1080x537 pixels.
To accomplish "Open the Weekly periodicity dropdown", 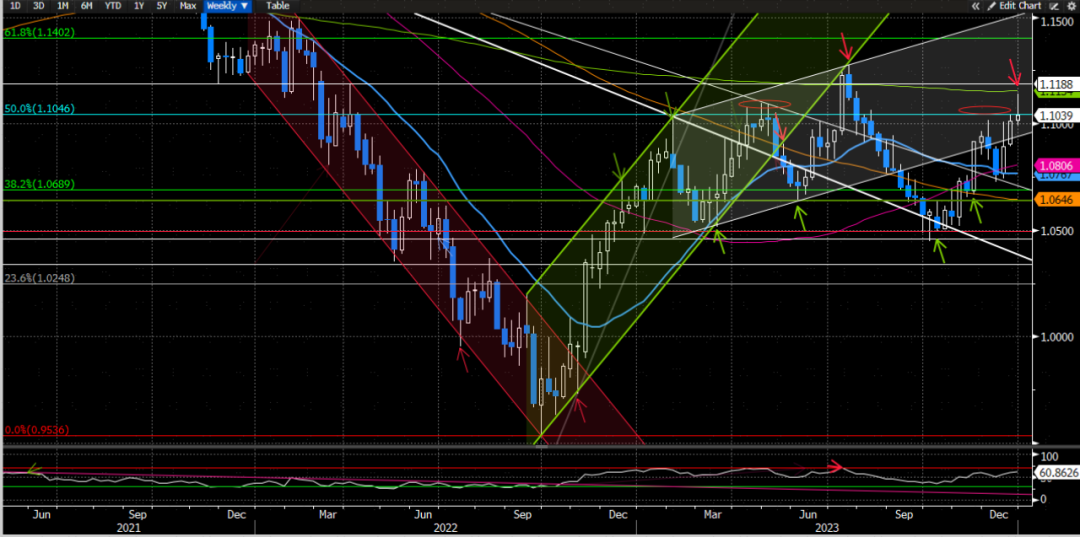I will [x=227, y=6].
